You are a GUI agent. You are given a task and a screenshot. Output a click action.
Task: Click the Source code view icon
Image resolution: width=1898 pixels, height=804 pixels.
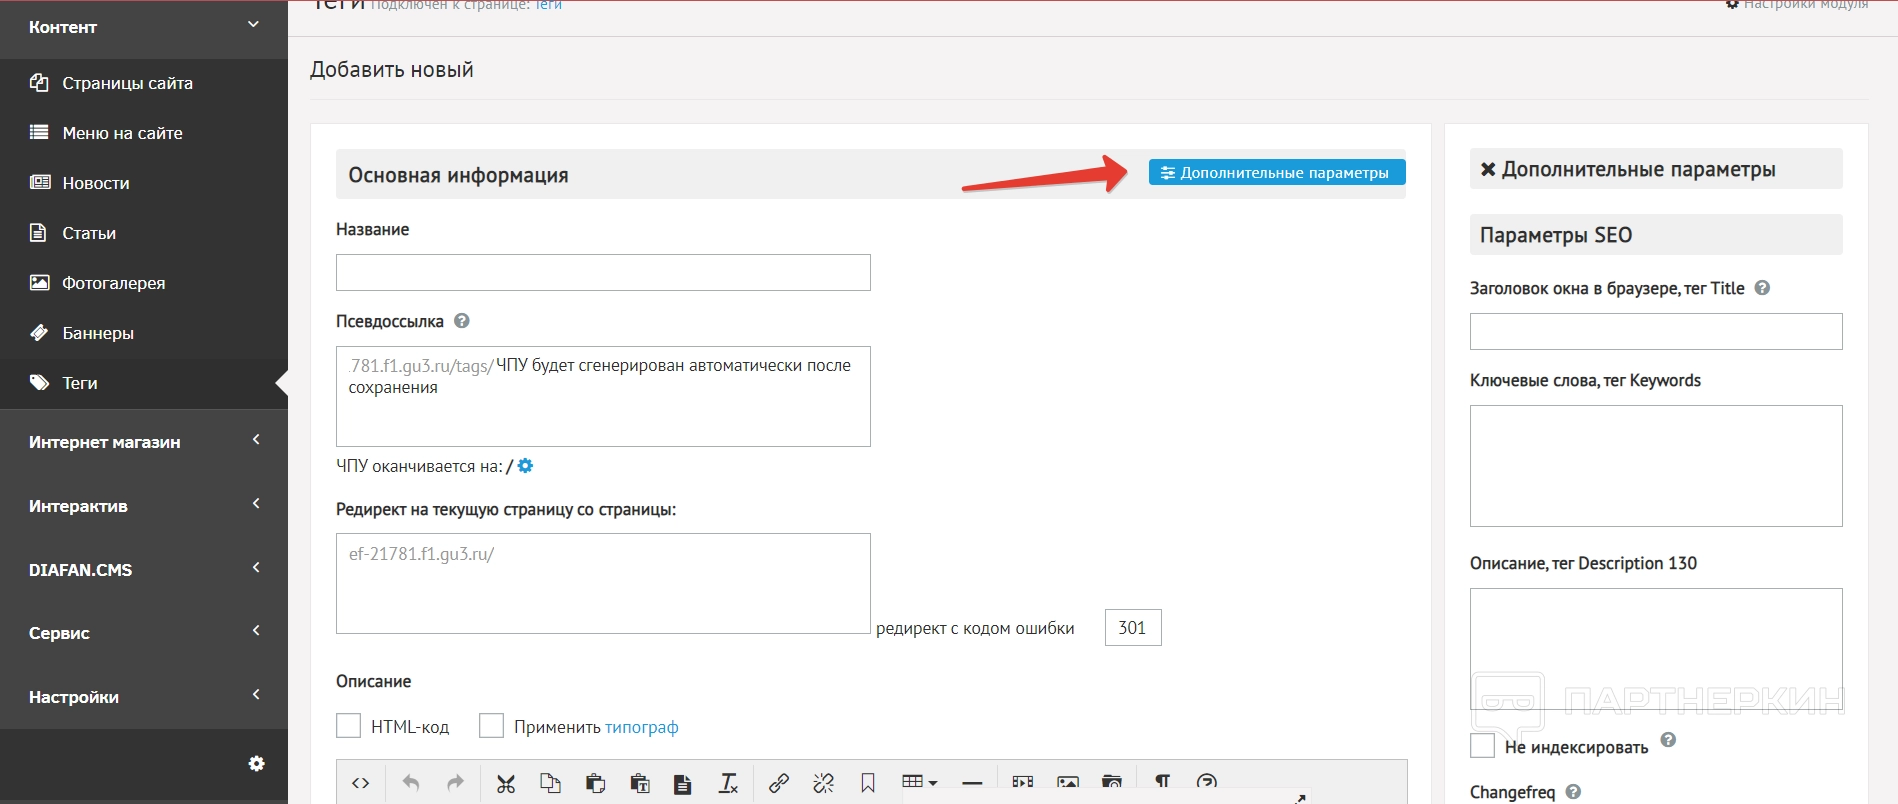pyautogui.click(x=361, y=783)
